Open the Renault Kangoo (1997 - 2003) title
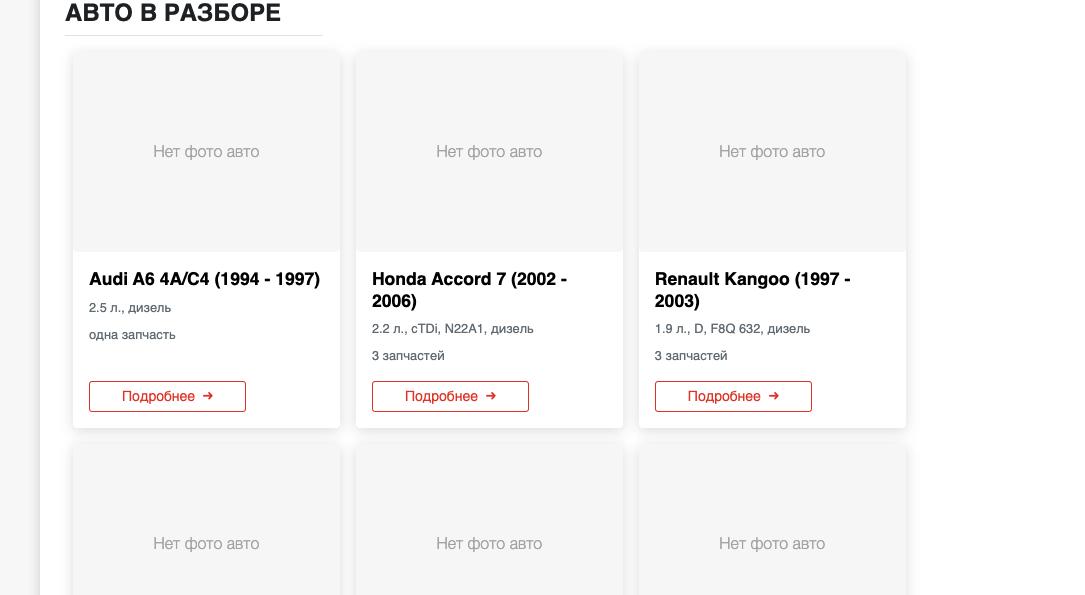The height and width of the screenshot is (595, 1085). (752, 290)
